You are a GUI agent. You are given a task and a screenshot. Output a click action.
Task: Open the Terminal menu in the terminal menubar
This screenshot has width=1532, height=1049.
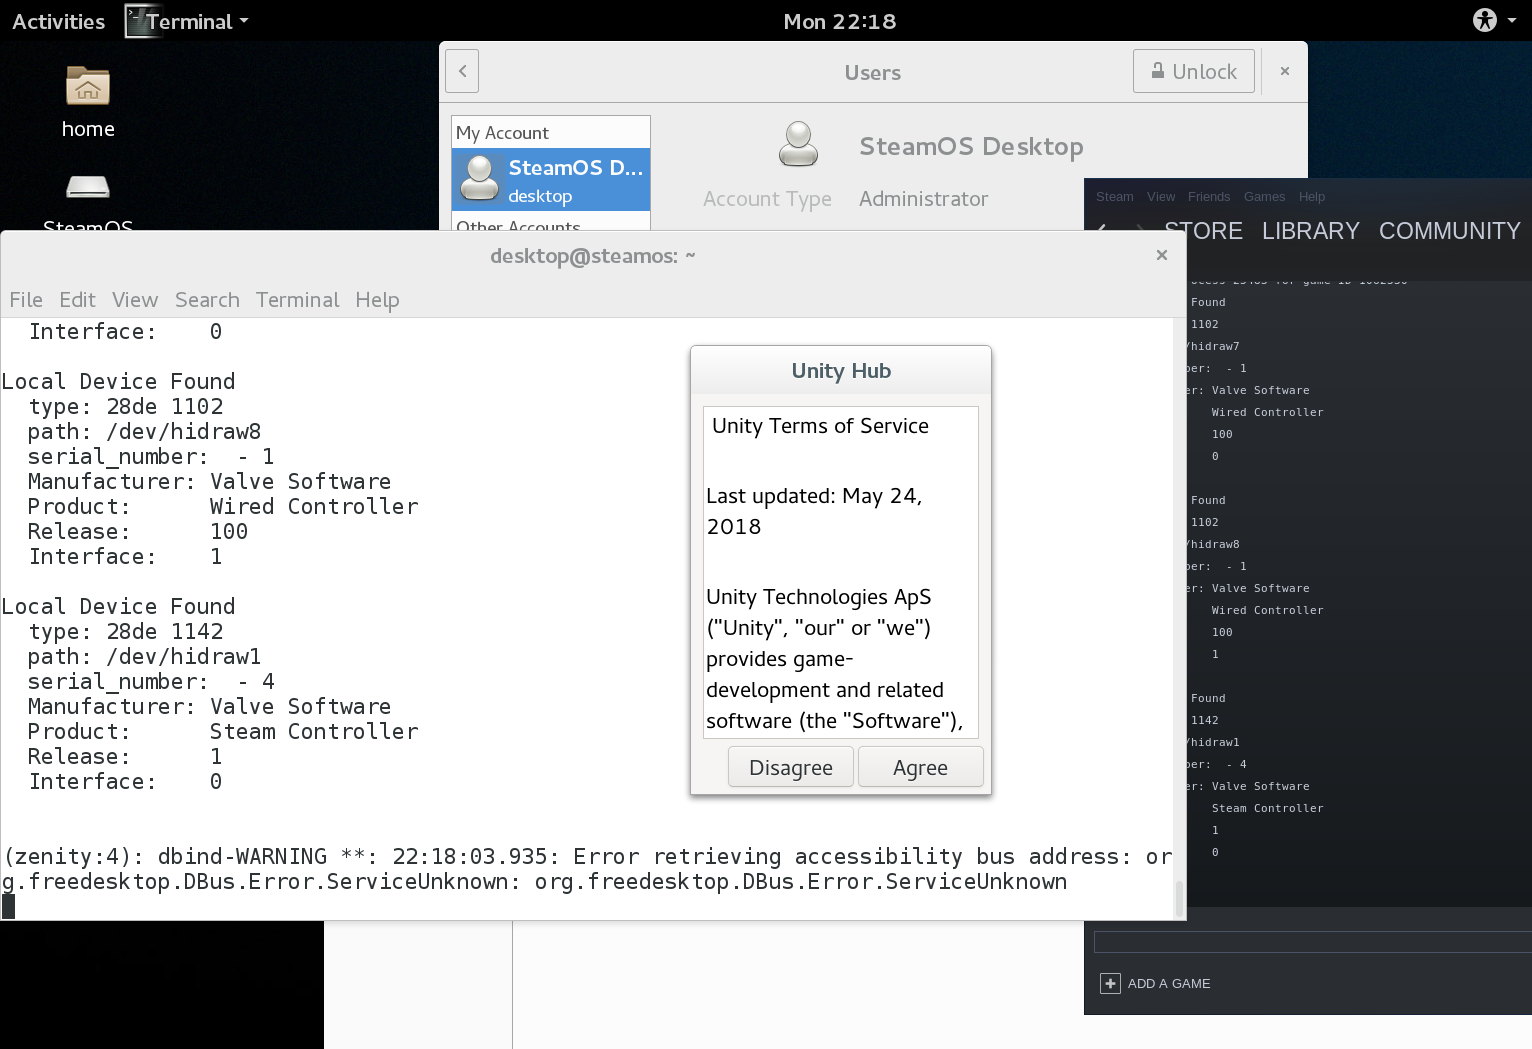pos(297,300)
